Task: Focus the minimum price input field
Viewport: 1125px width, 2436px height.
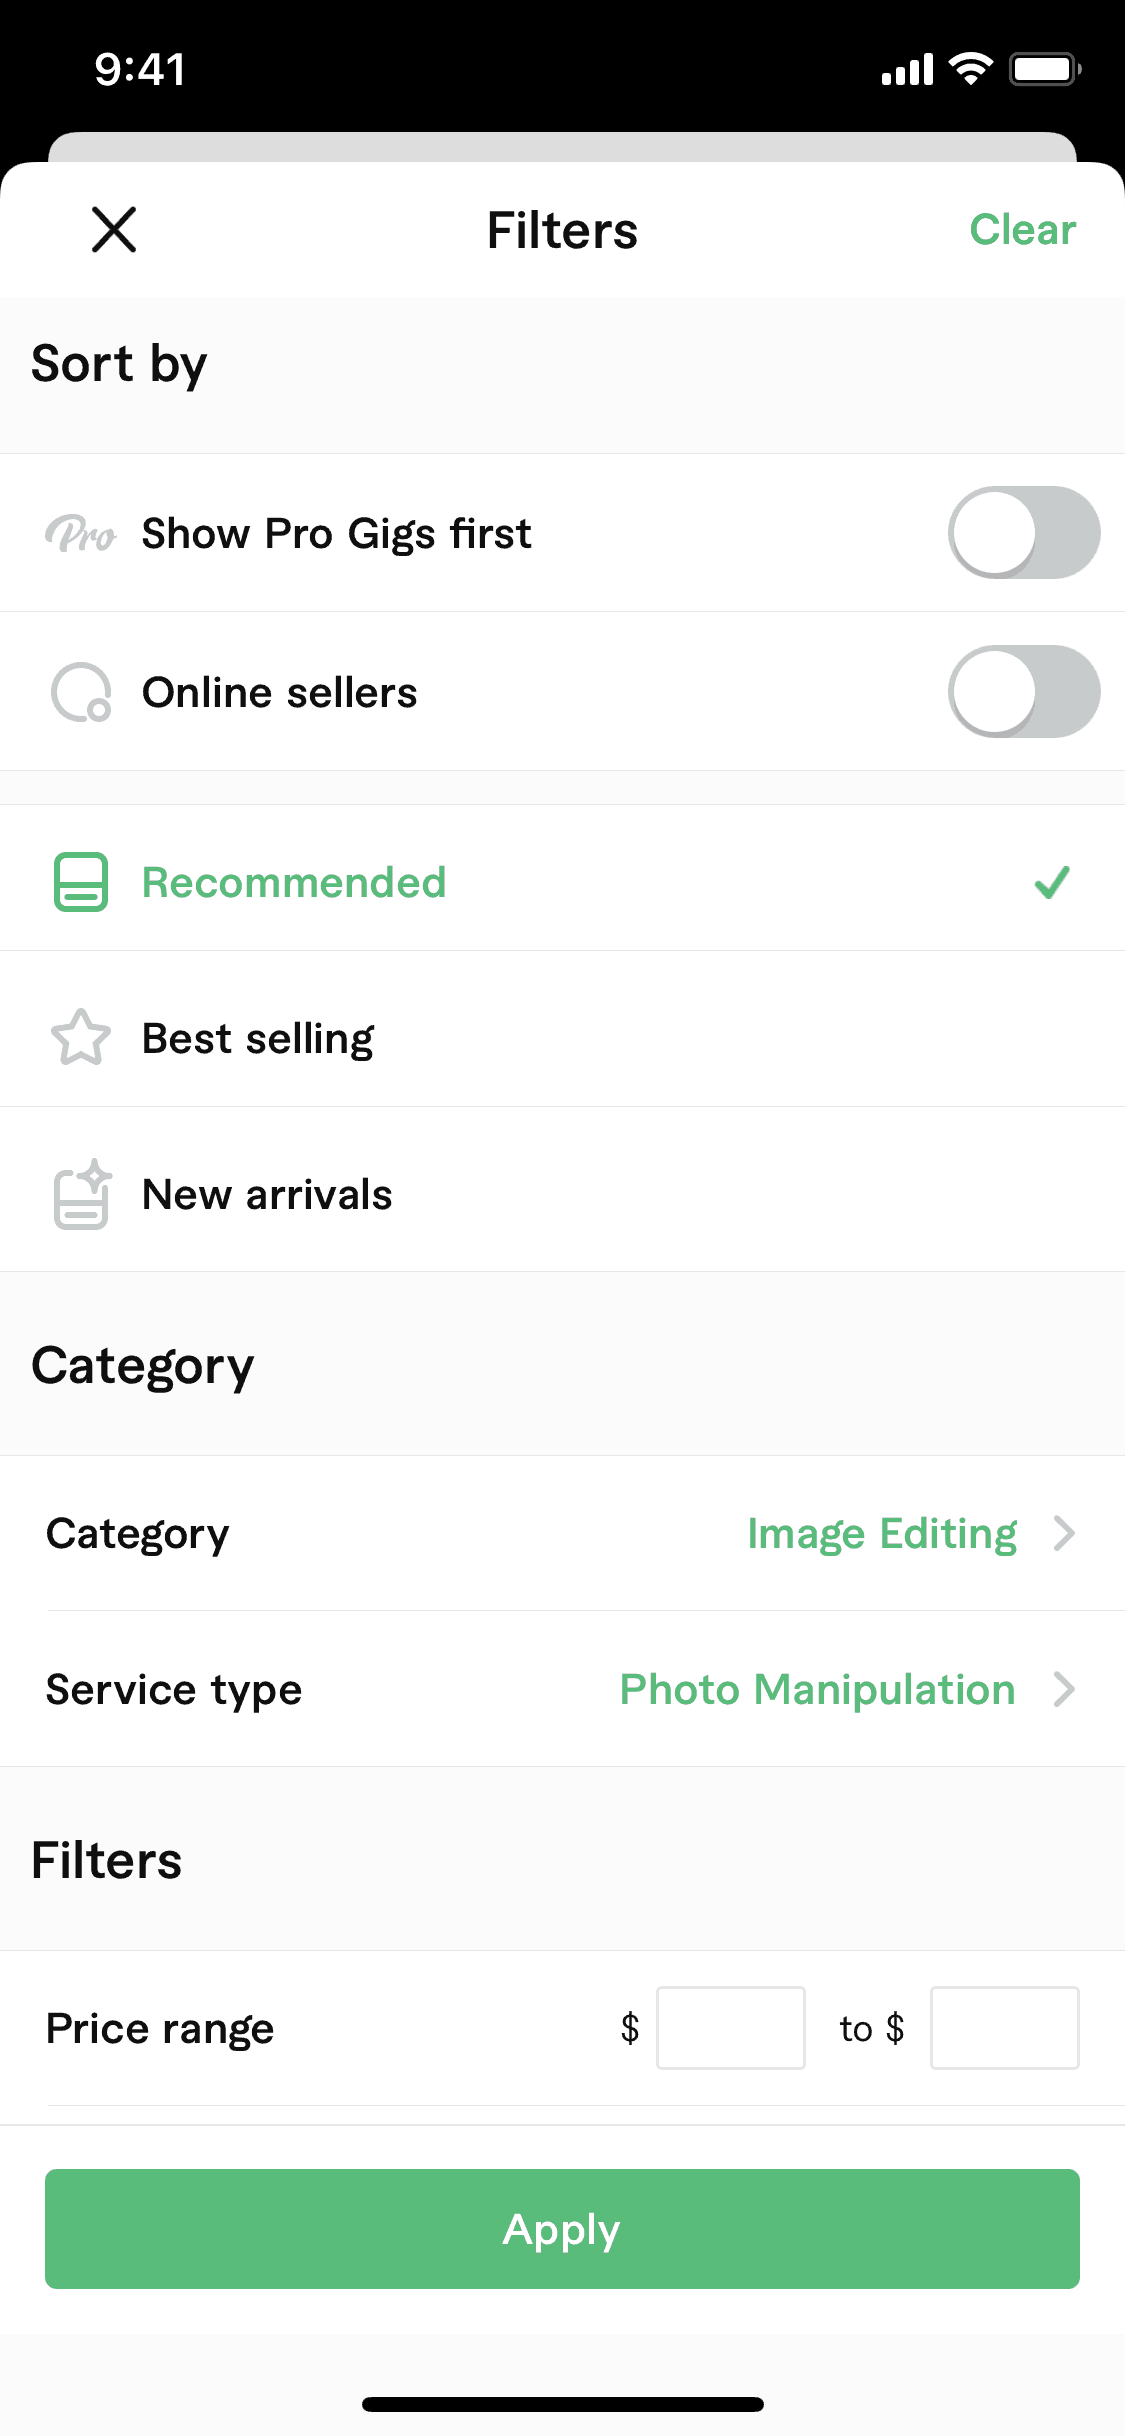Action: 730,2028
